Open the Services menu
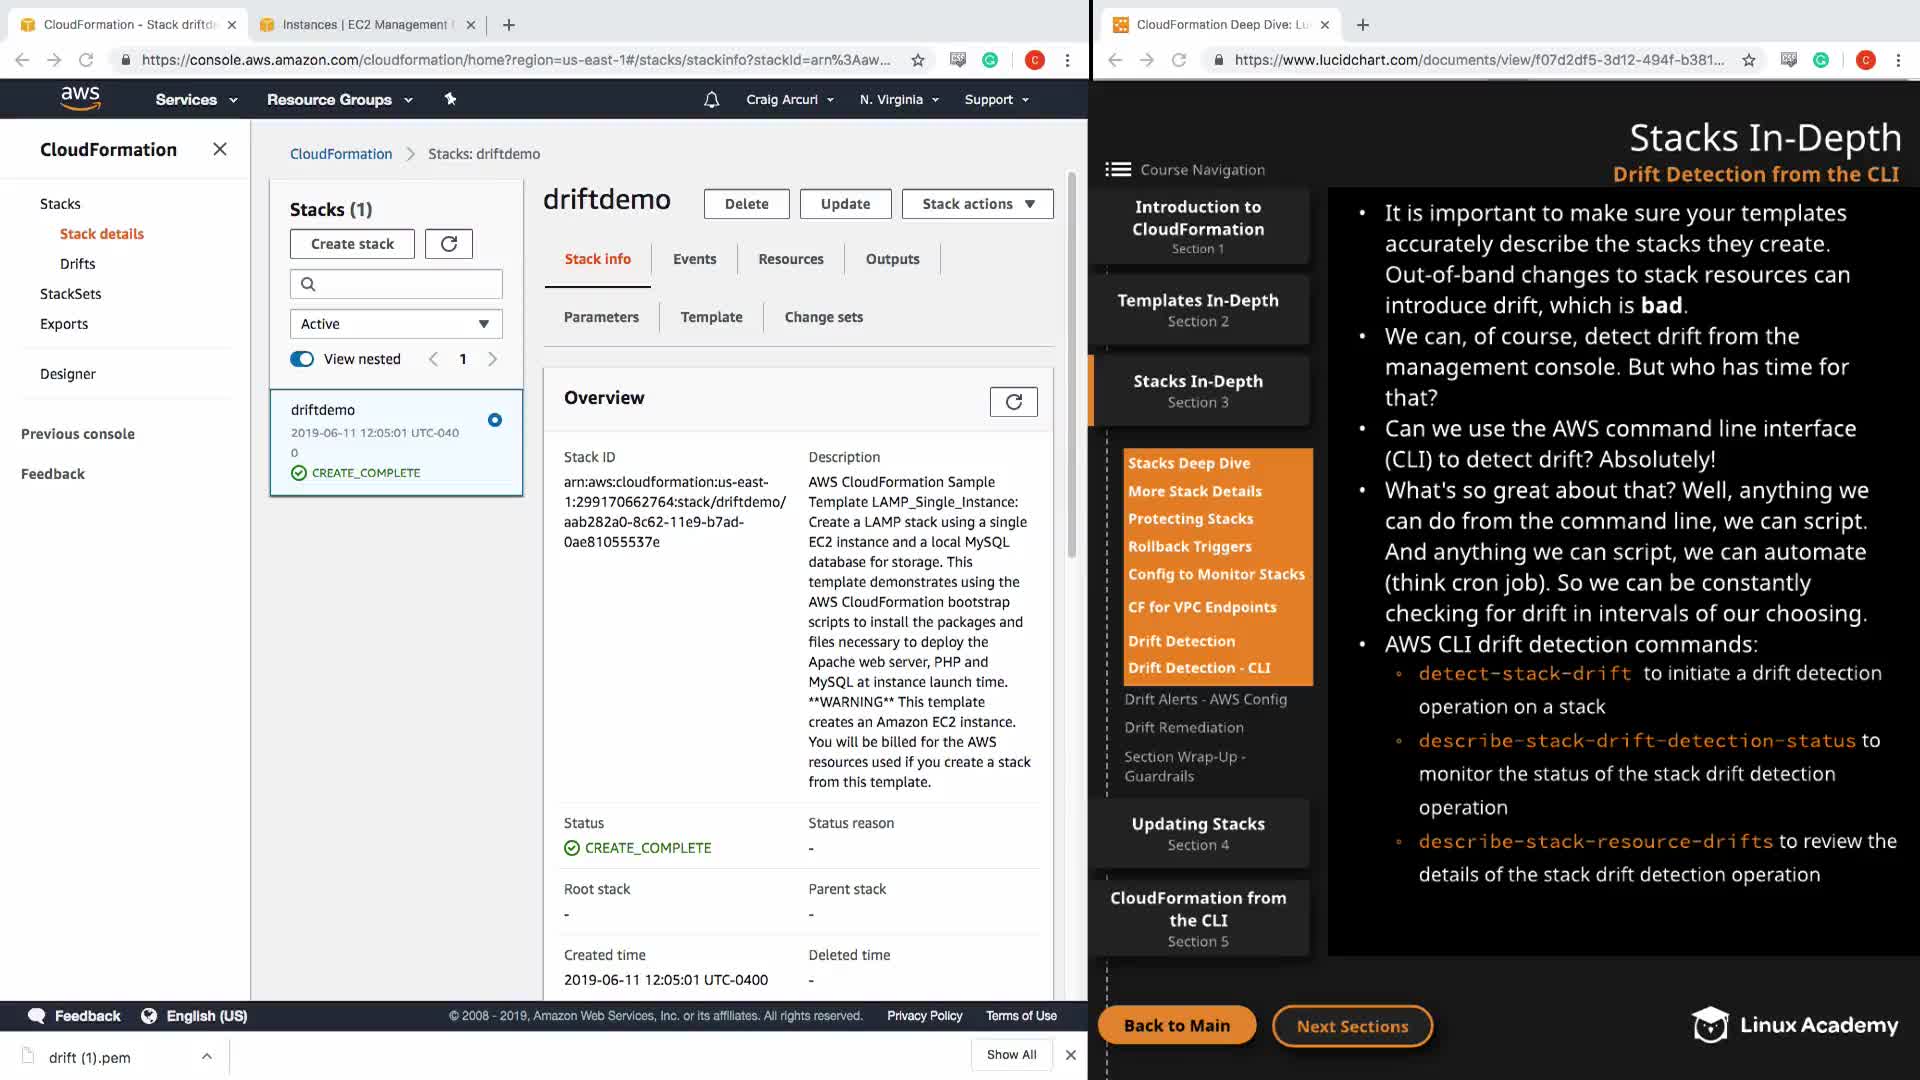The image size is (1920, 1080). pos(196,99)
